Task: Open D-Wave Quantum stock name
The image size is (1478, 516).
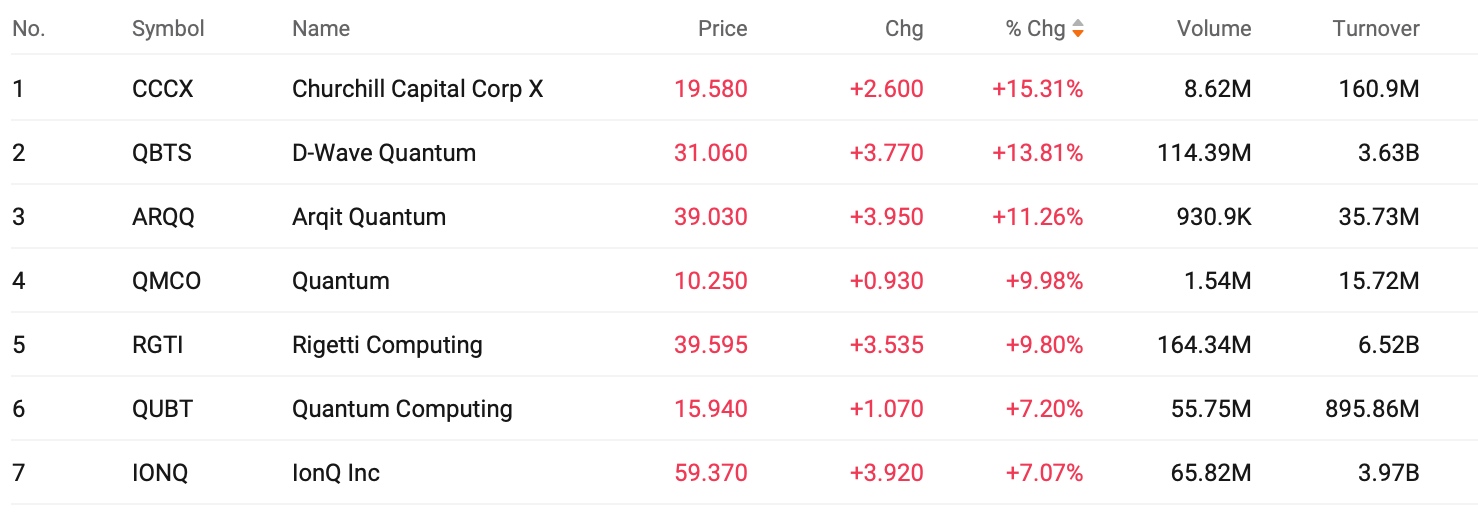Action: coord(384,153)
